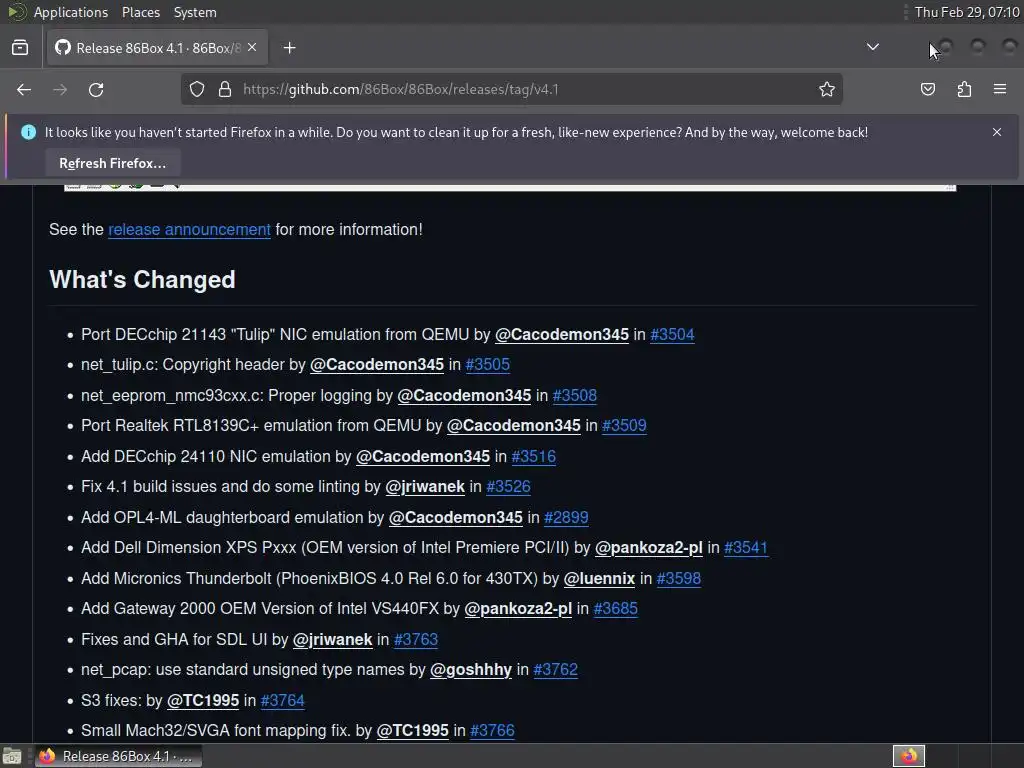The image size is (1024, 768).
Task: Open pull request #3685 link
Action: [615, 608]
